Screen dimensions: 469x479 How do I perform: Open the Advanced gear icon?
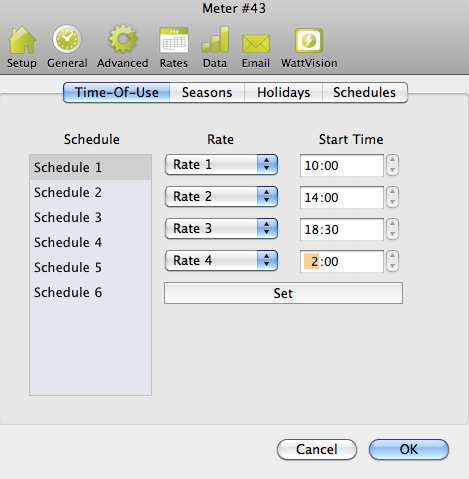pos(123,39)
